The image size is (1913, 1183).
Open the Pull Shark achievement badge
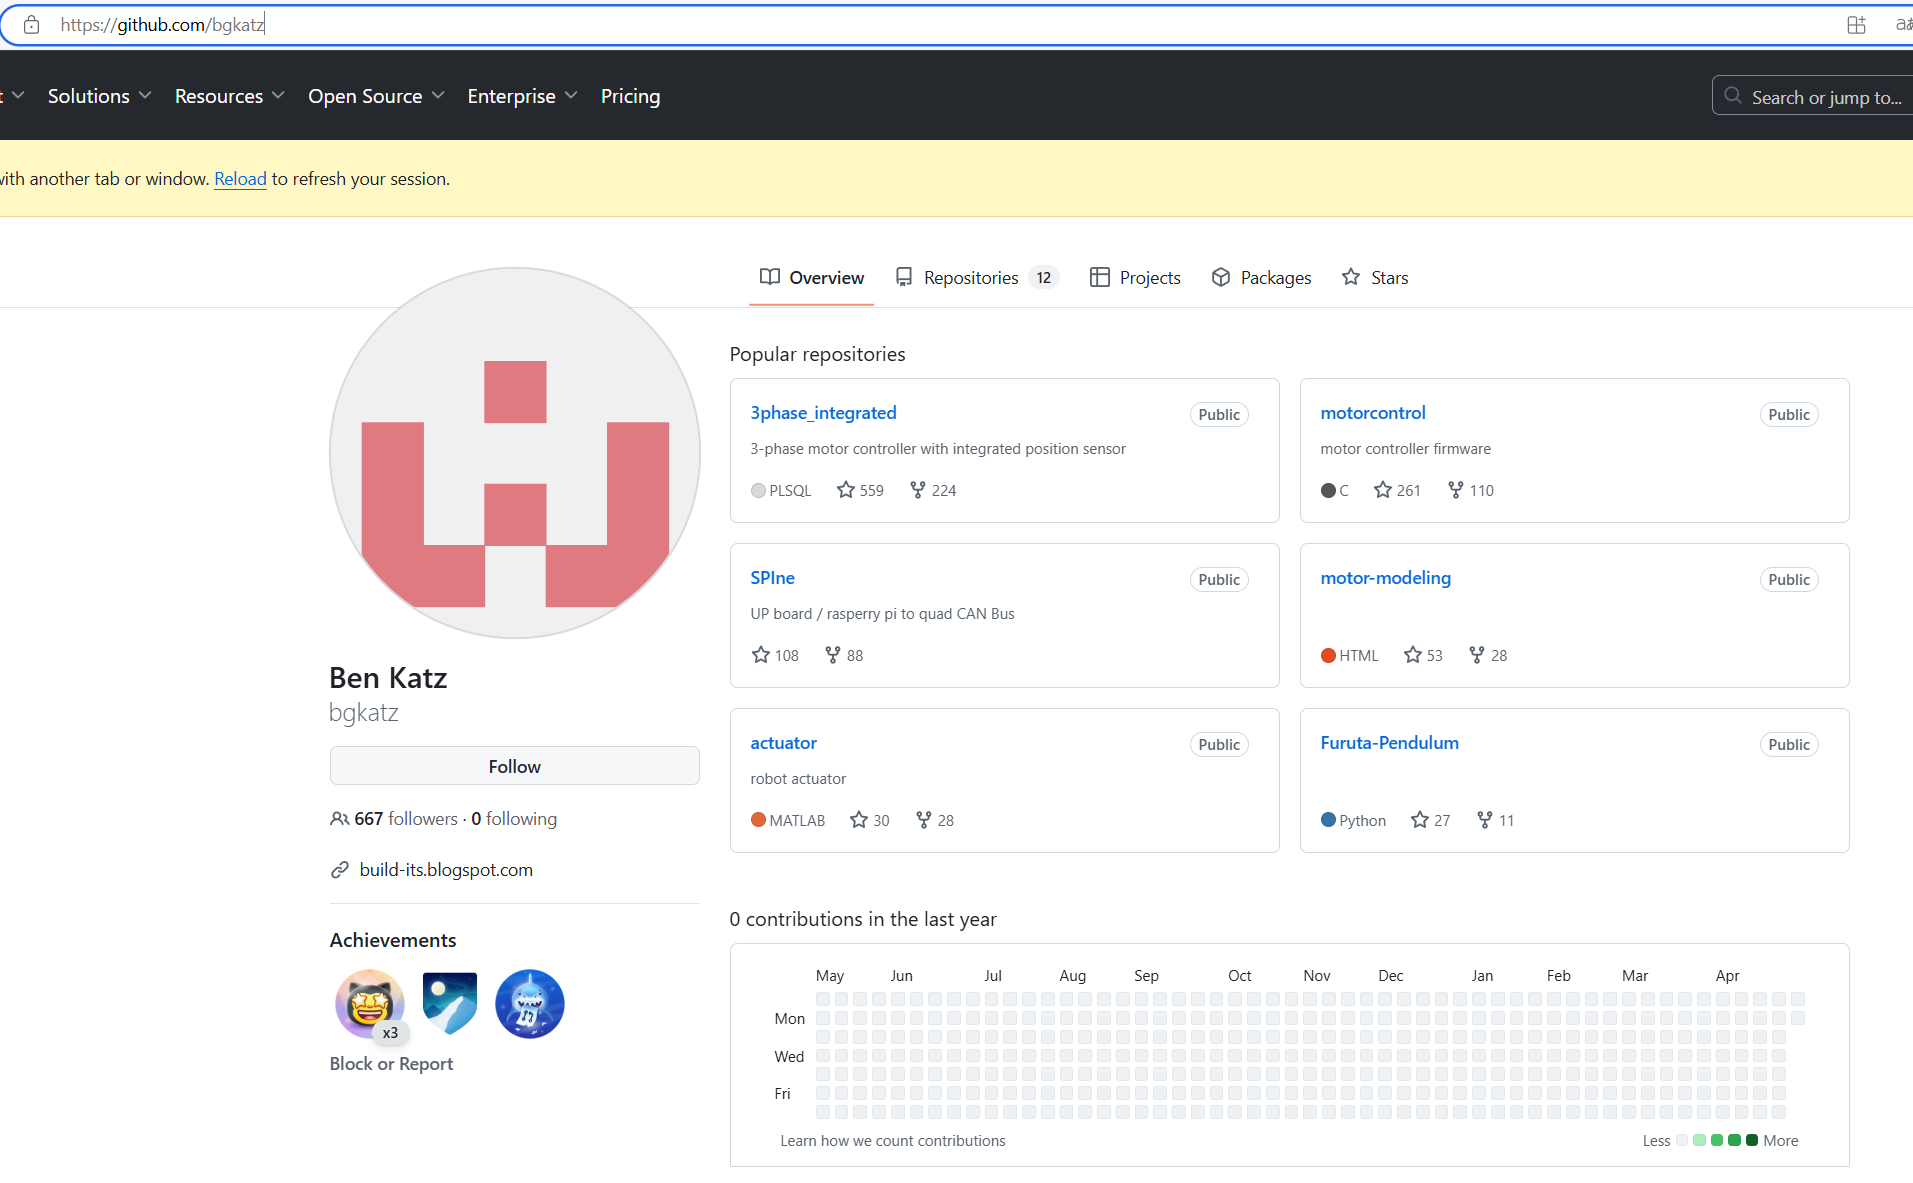[x=529, y=1003]
